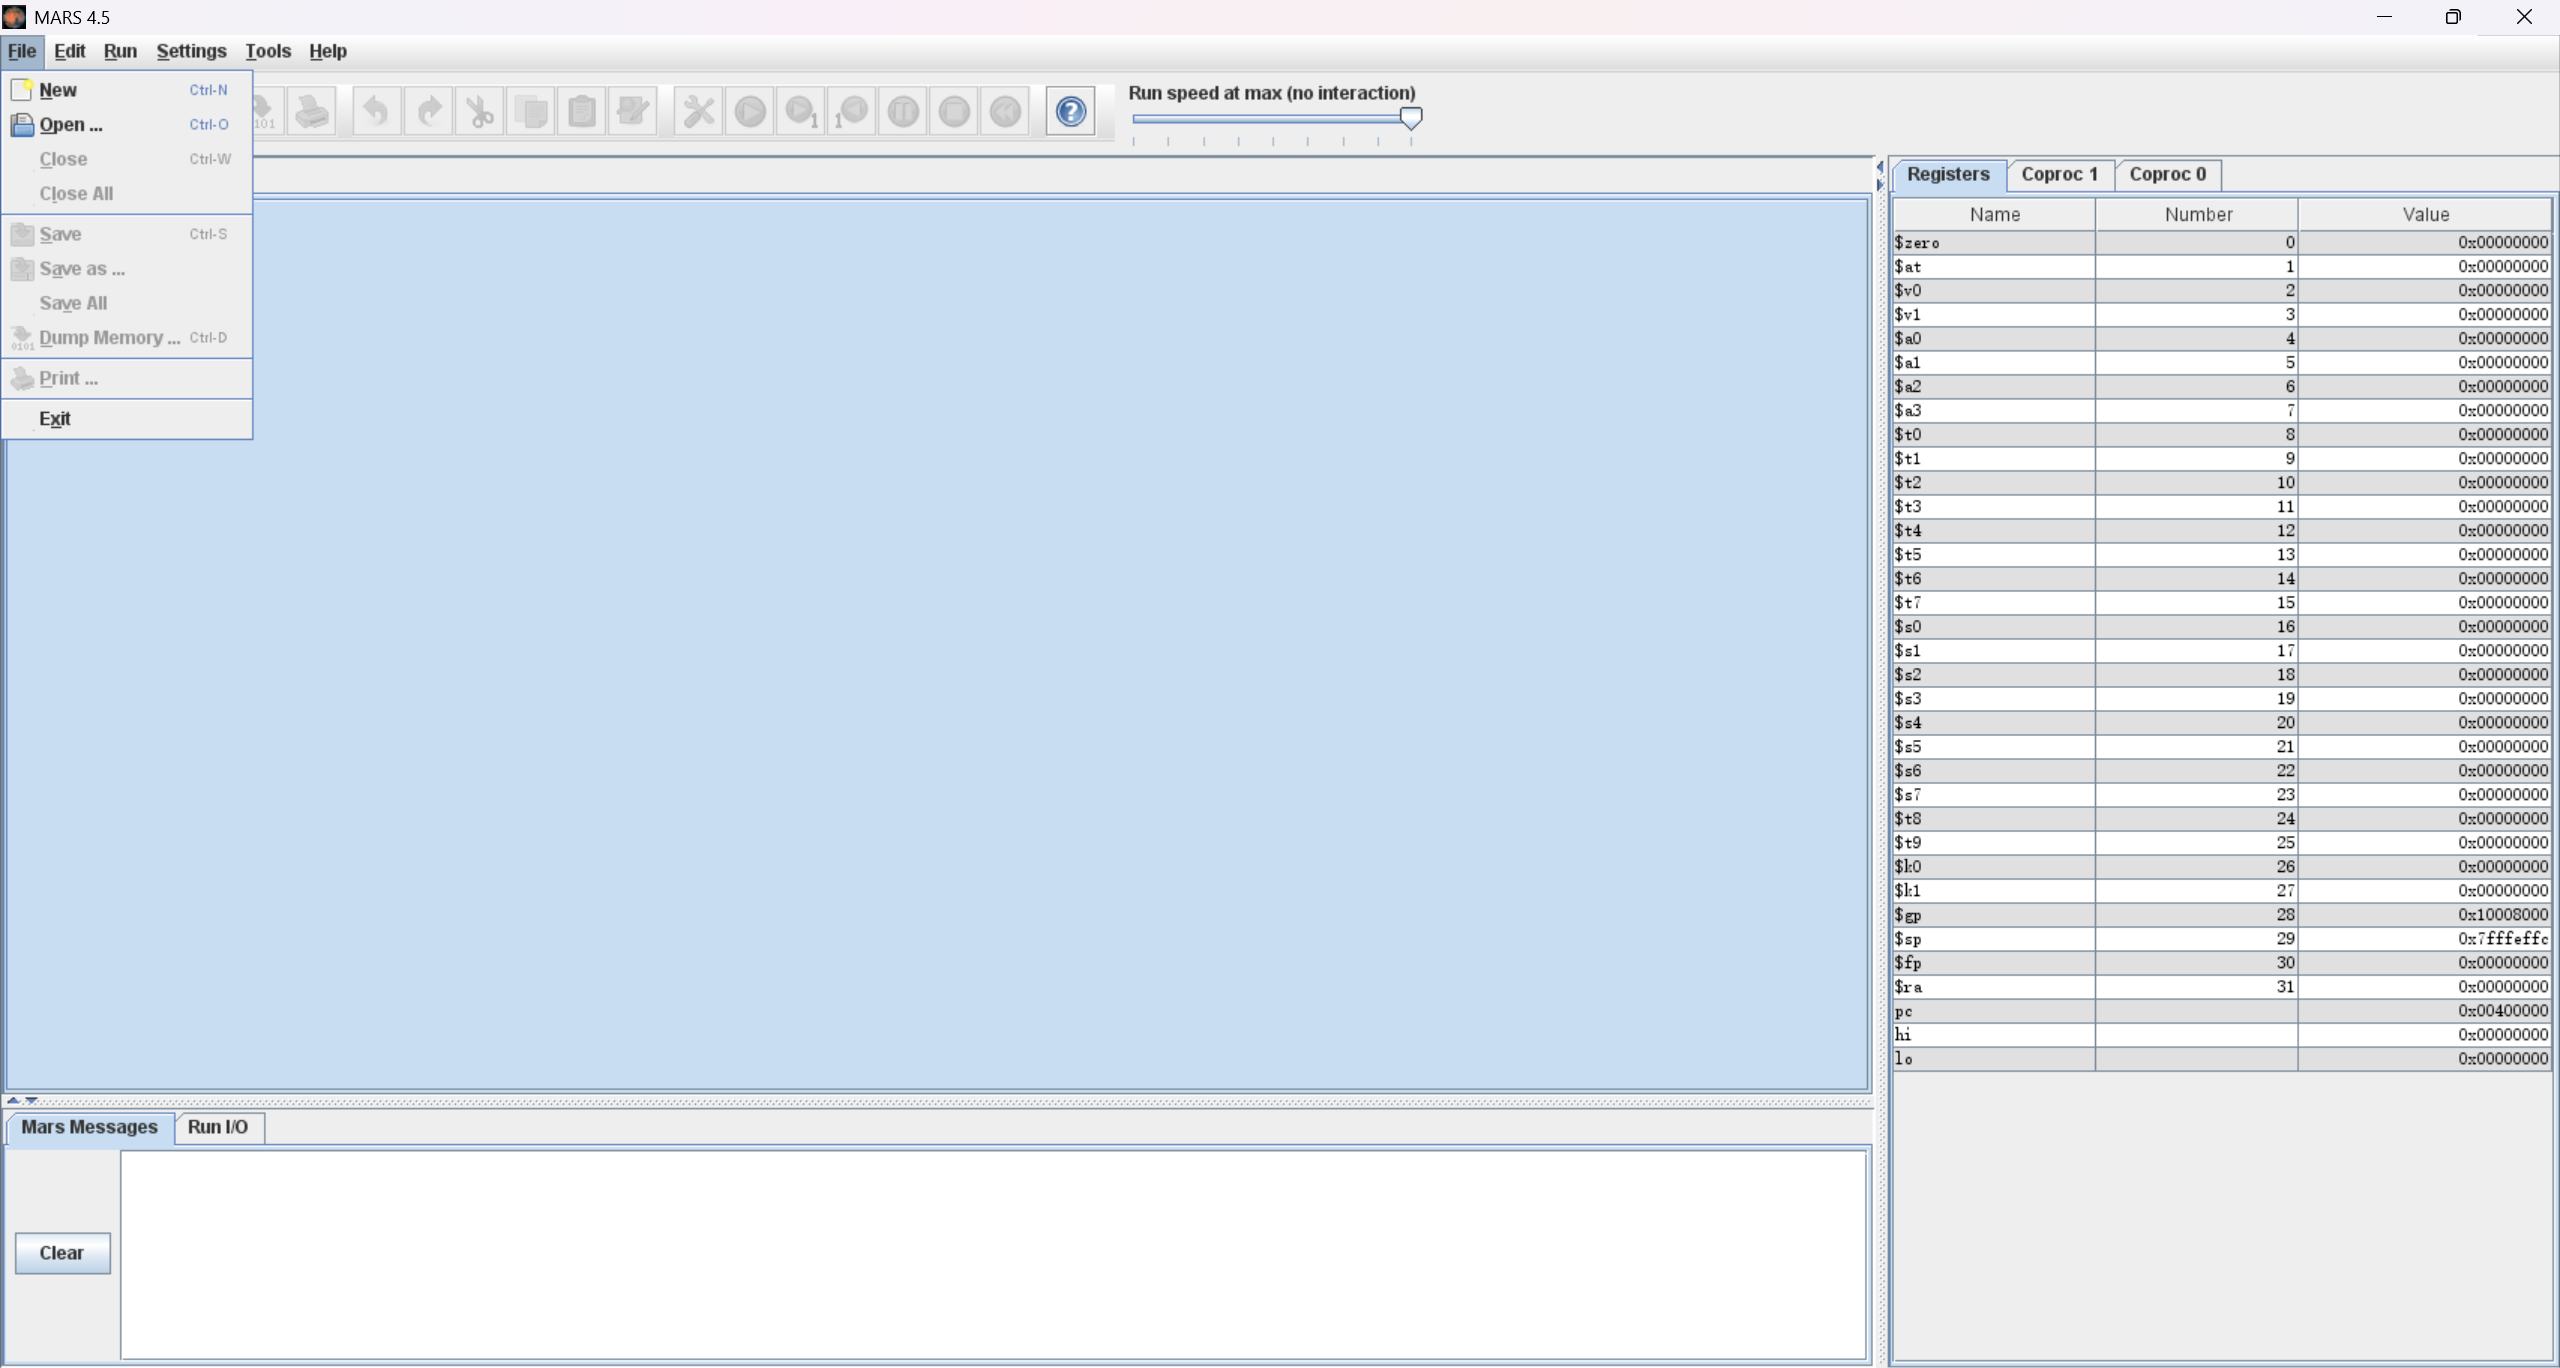Viewport: 2560px width, 1368px height.
Task: Click the Reset rewind toolbar icon
Action: pos(1006,111)
